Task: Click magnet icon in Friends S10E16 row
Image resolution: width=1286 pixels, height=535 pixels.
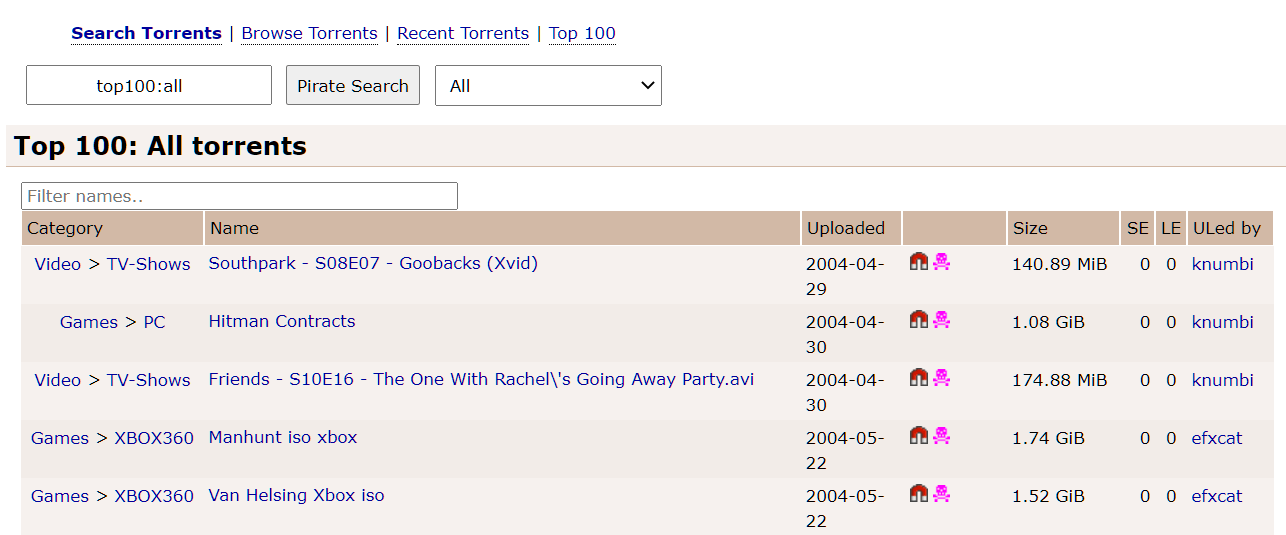Action: click(x=919, y=378)
